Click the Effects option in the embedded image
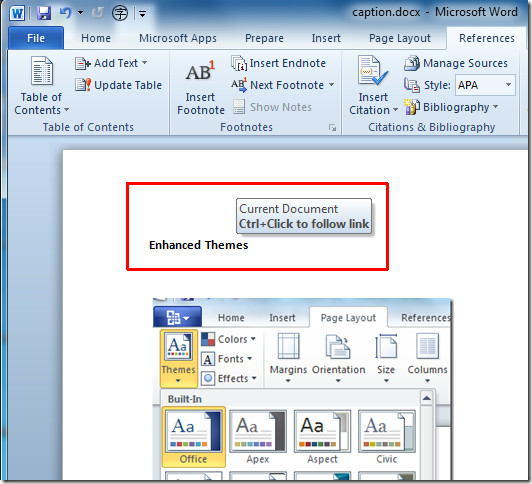This screenshot has width=532, height=484. click(x=229, y=378)
